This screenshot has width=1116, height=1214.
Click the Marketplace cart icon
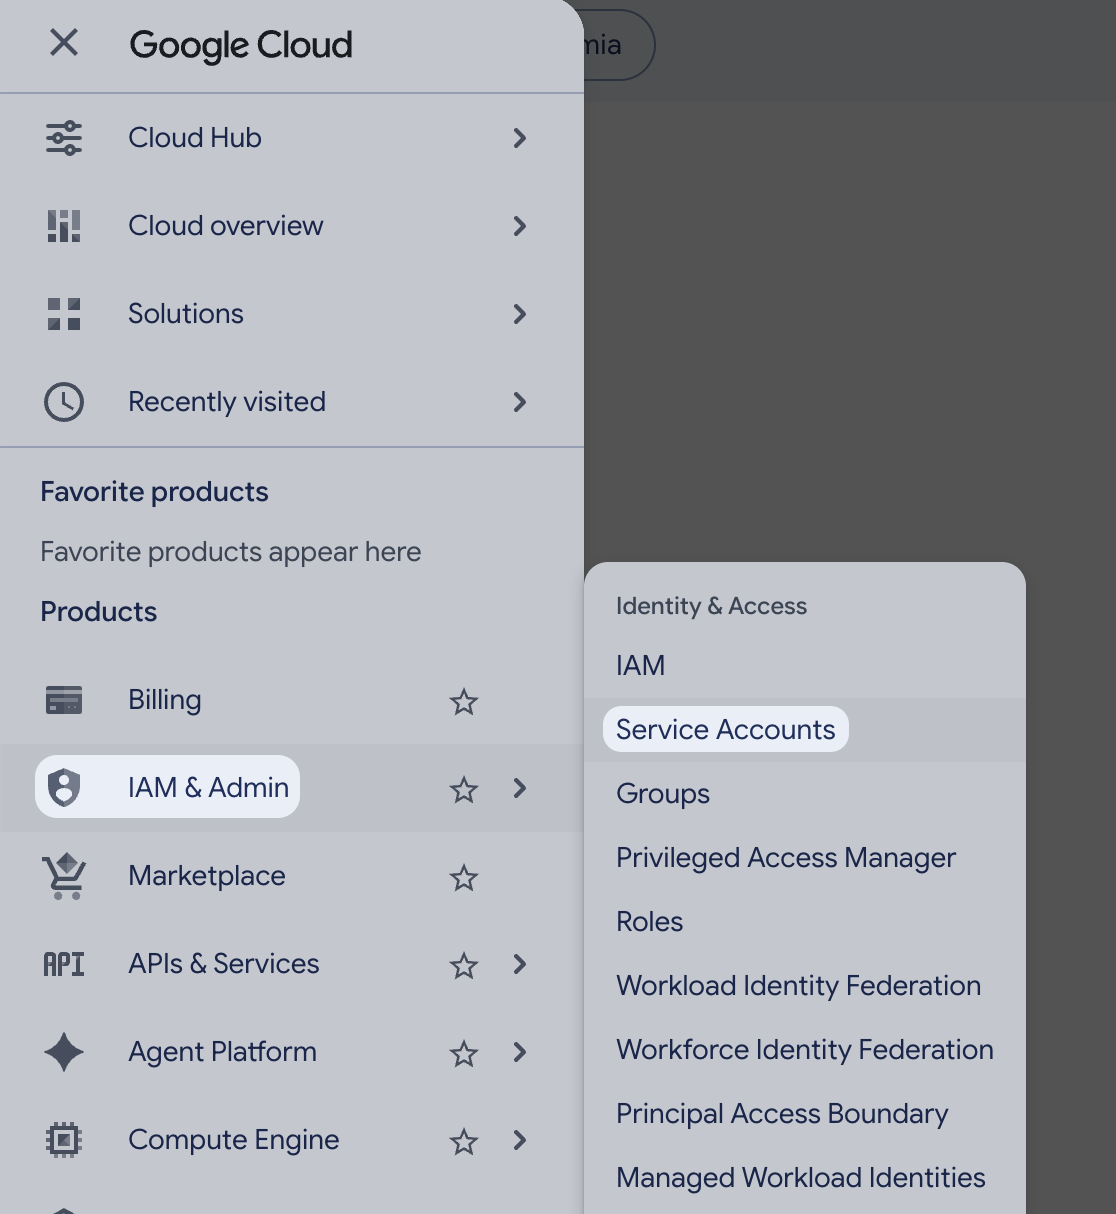[x=64, y=876]
